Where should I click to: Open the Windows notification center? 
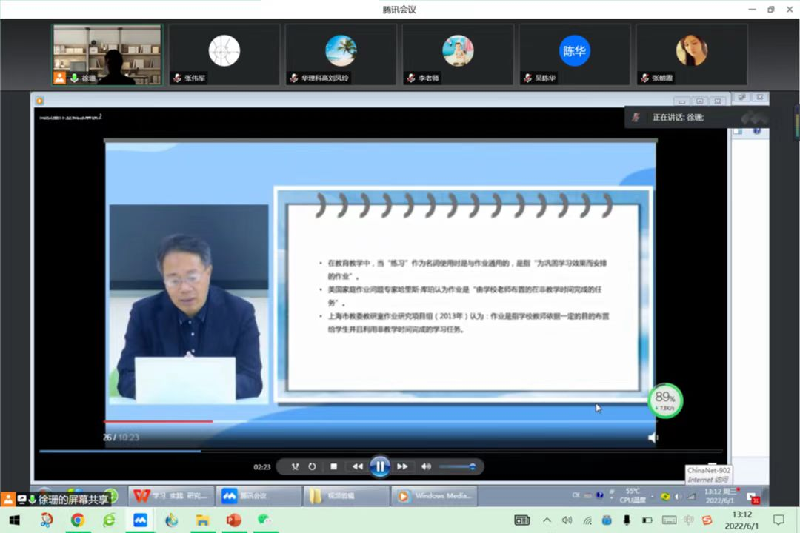779,520
